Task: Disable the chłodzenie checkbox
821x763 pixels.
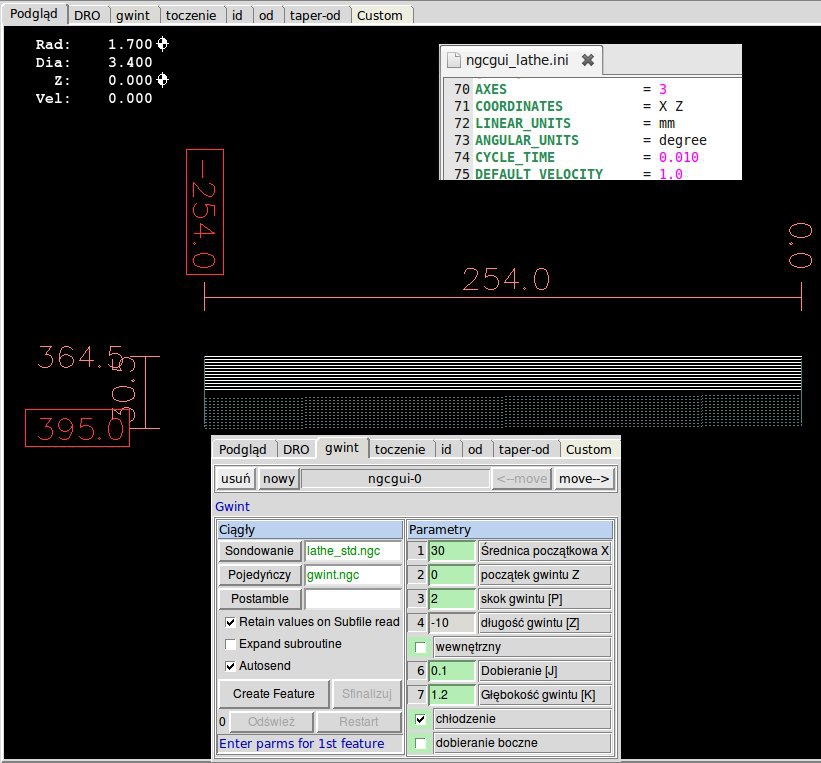Action: click(420, 719)
